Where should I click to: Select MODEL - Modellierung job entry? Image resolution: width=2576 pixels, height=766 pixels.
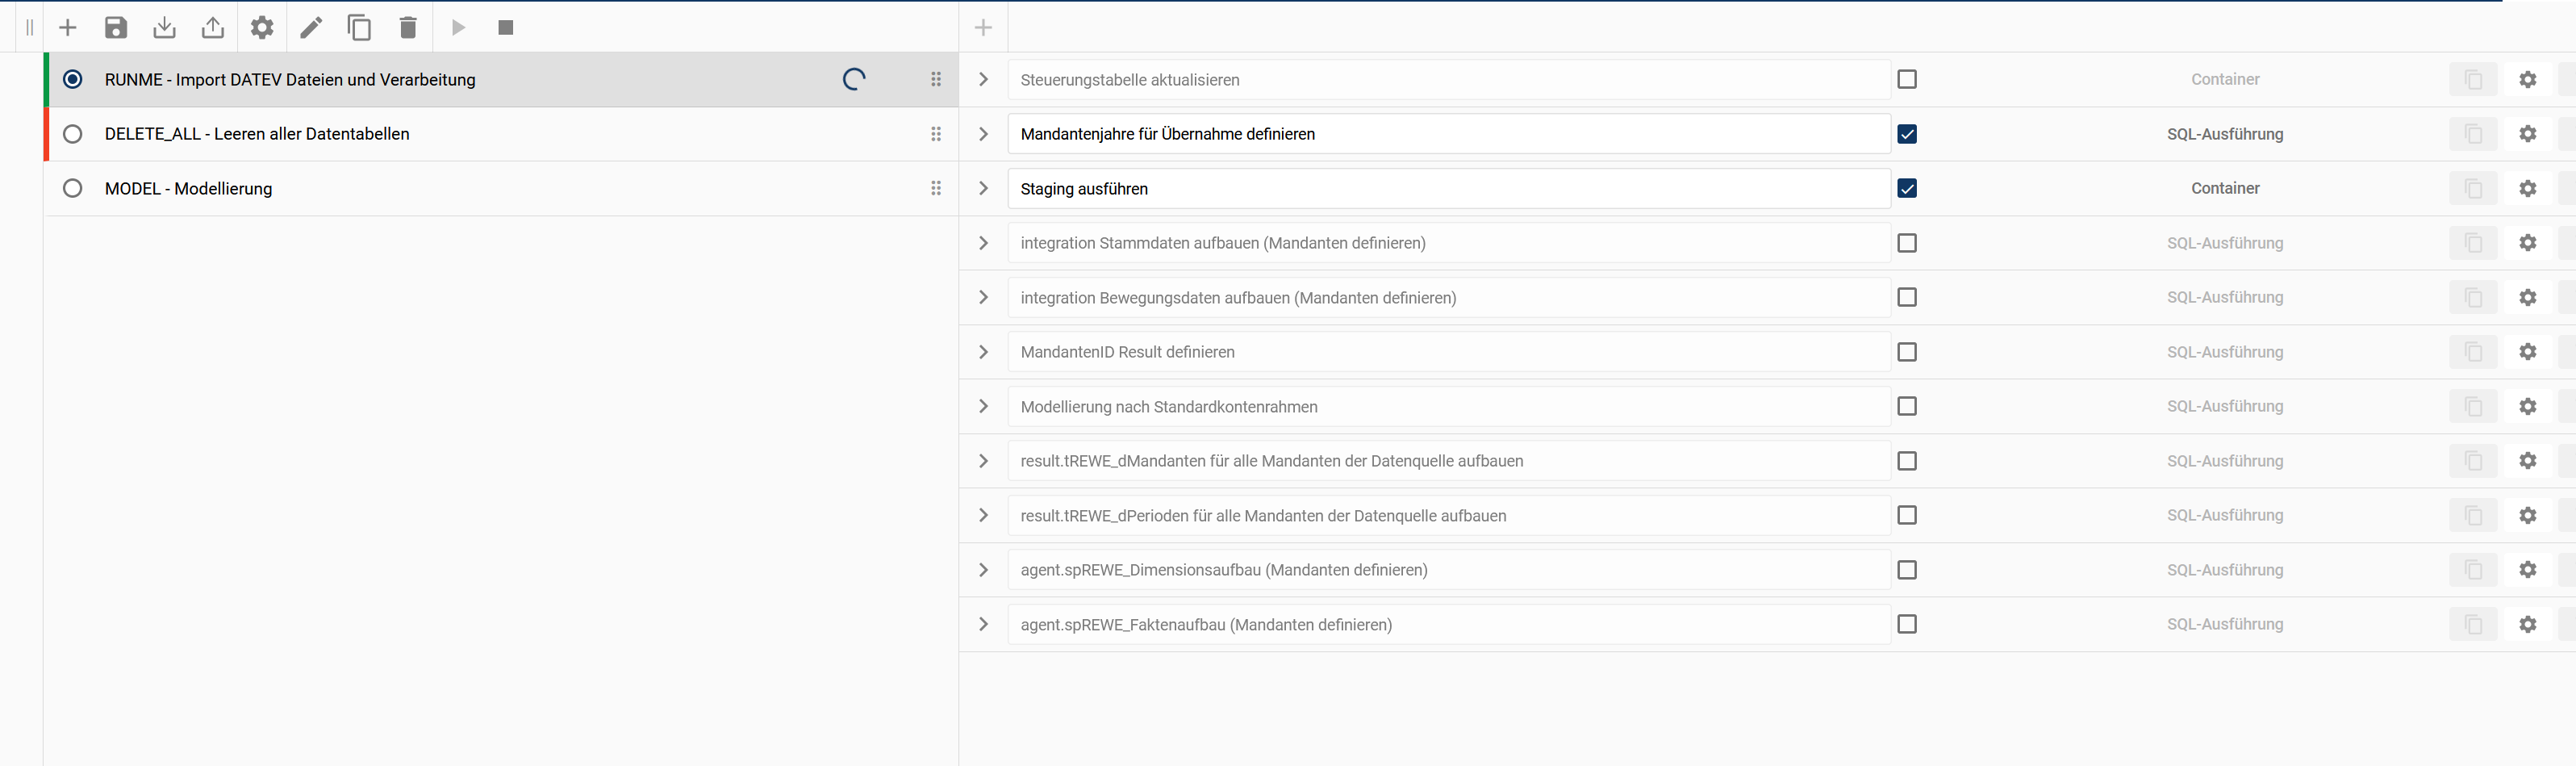[x=188, y=189]
